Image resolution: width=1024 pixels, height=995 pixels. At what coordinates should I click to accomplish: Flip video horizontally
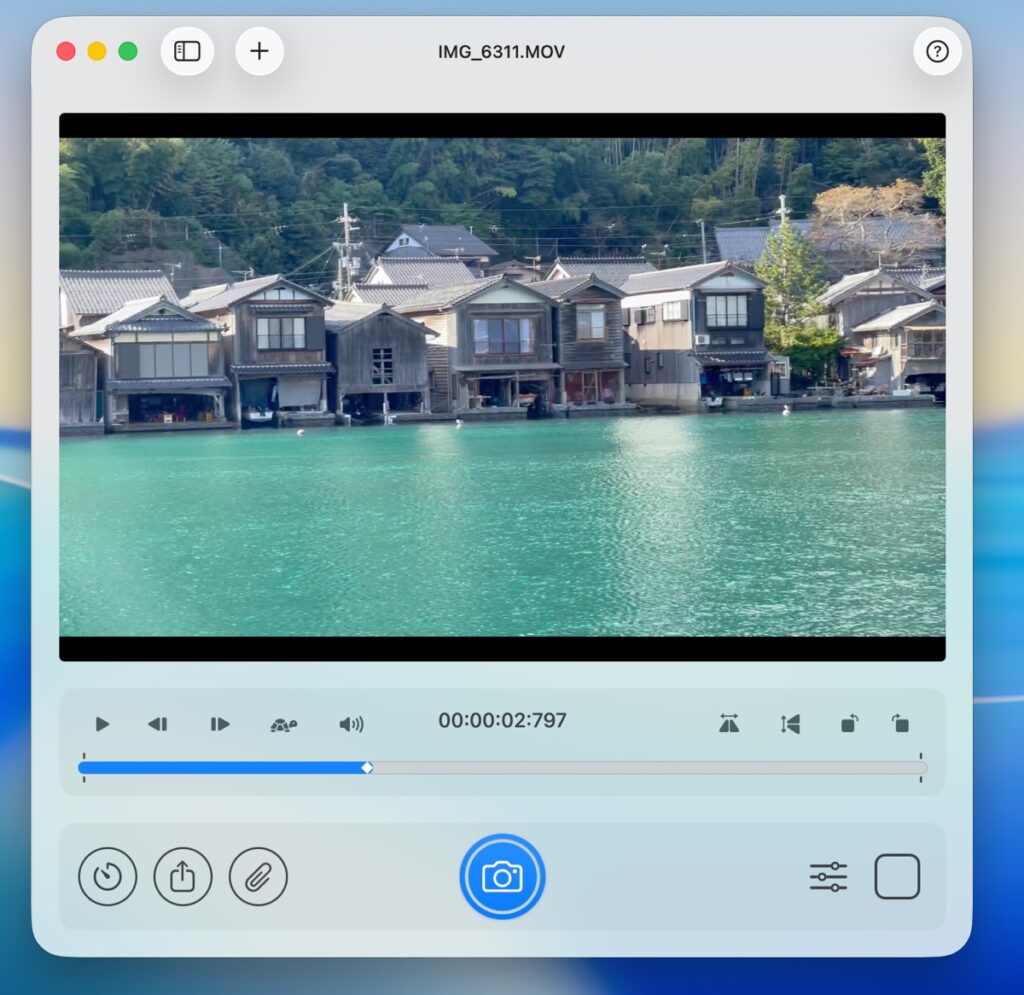[729, 724]
